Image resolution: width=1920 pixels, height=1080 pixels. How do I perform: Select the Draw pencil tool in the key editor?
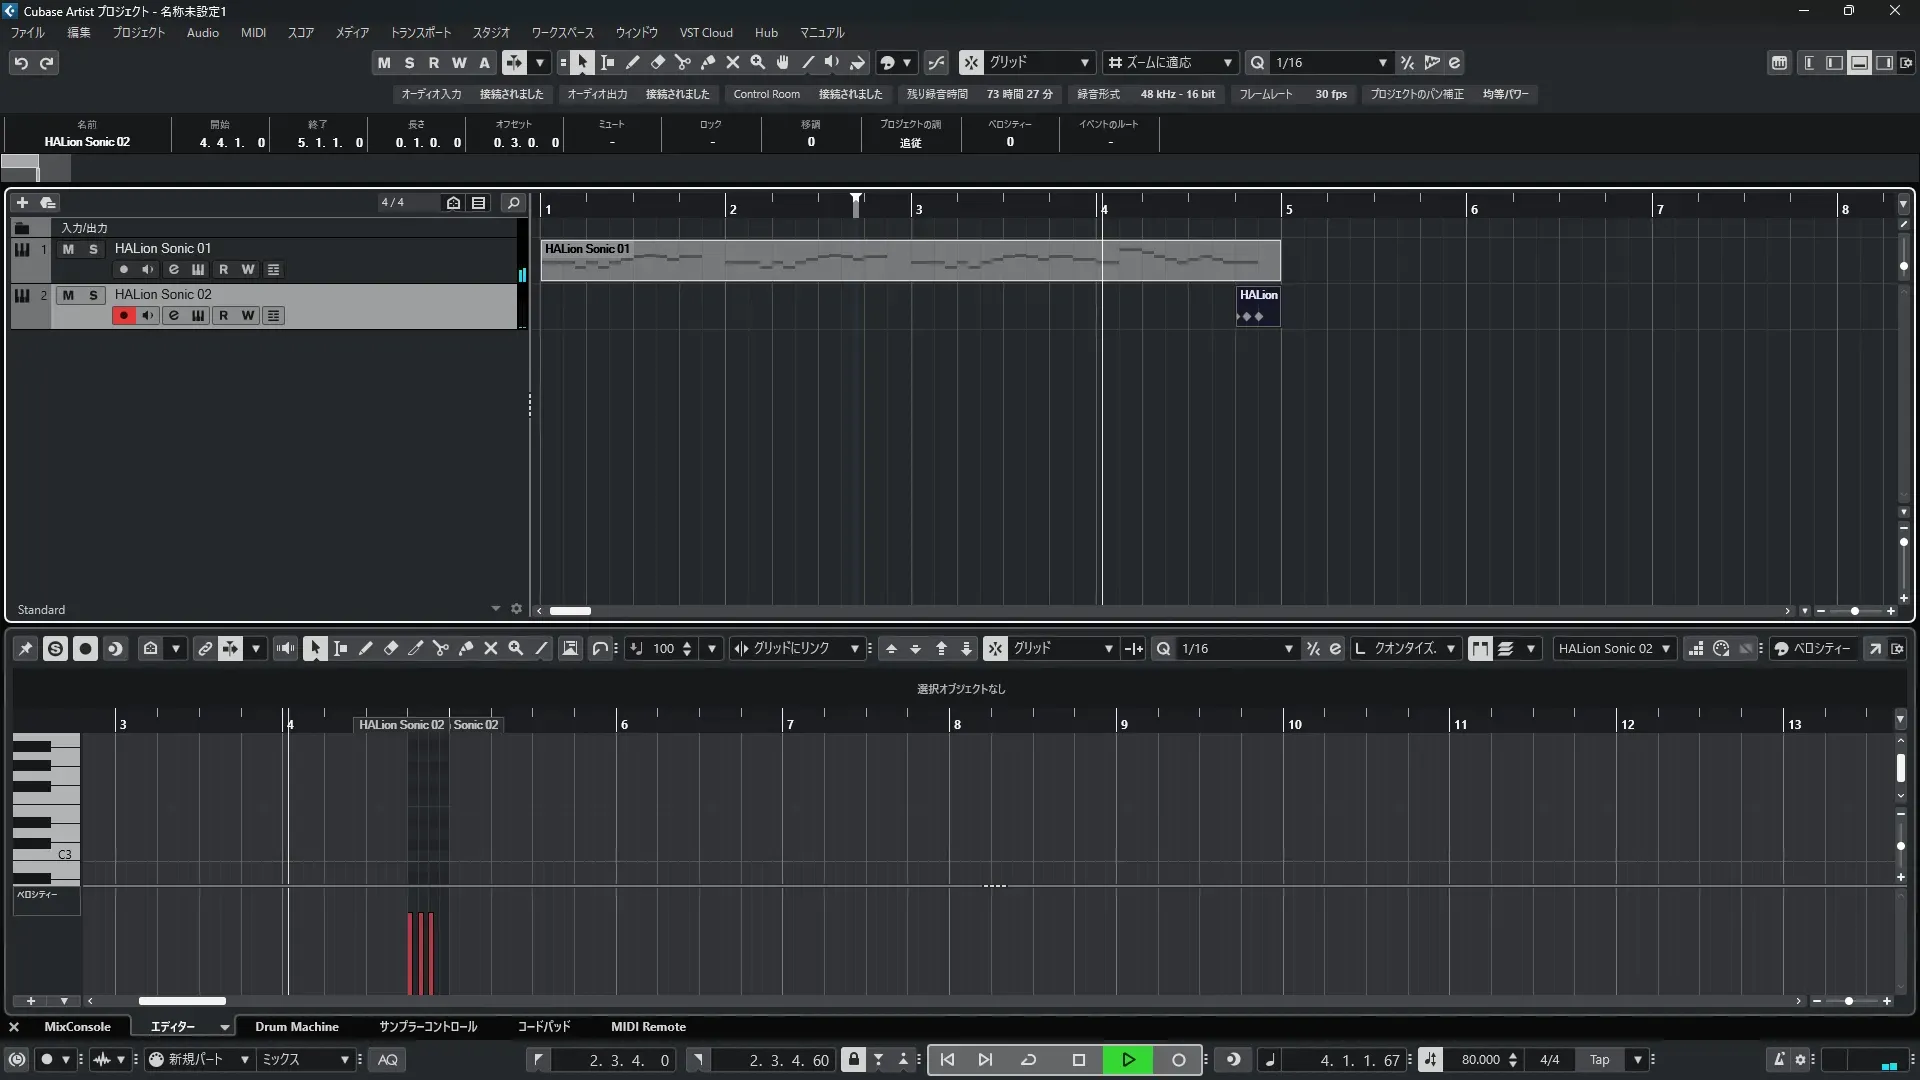[x=366, y=649]
